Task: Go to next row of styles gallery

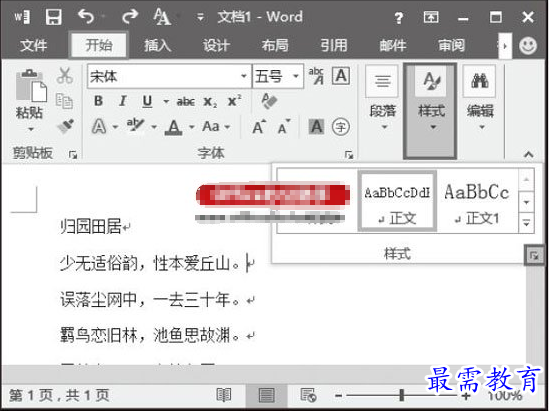Action: tap(526, 202)
